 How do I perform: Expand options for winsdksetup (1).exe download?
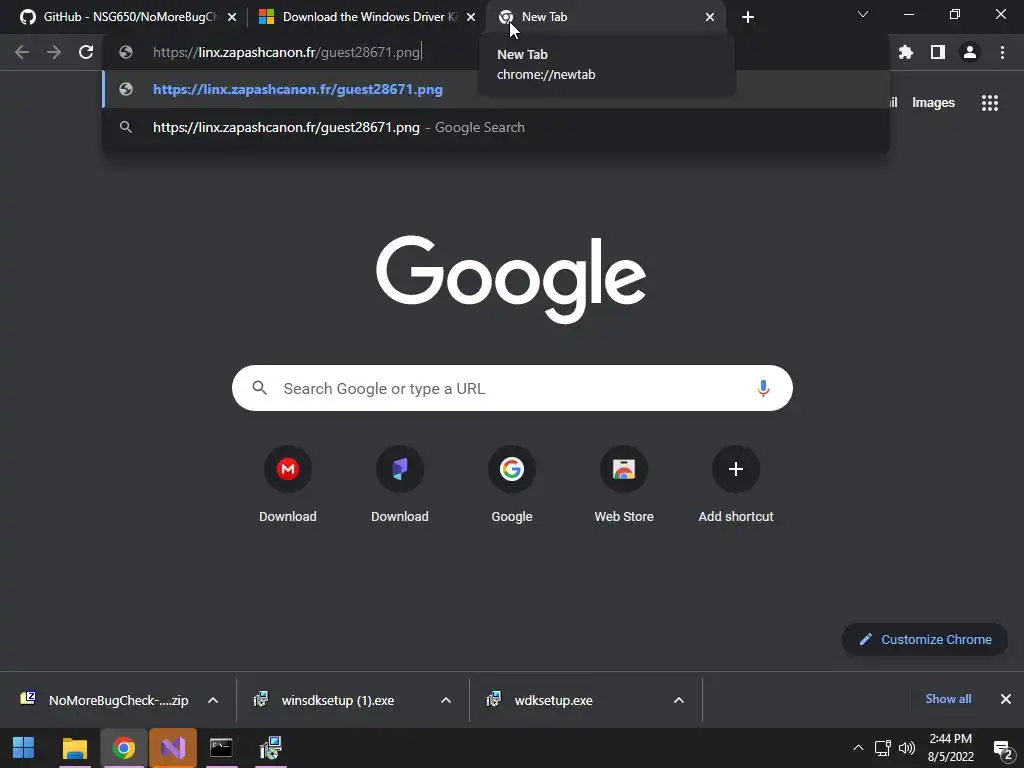click(x=446, y=700)
